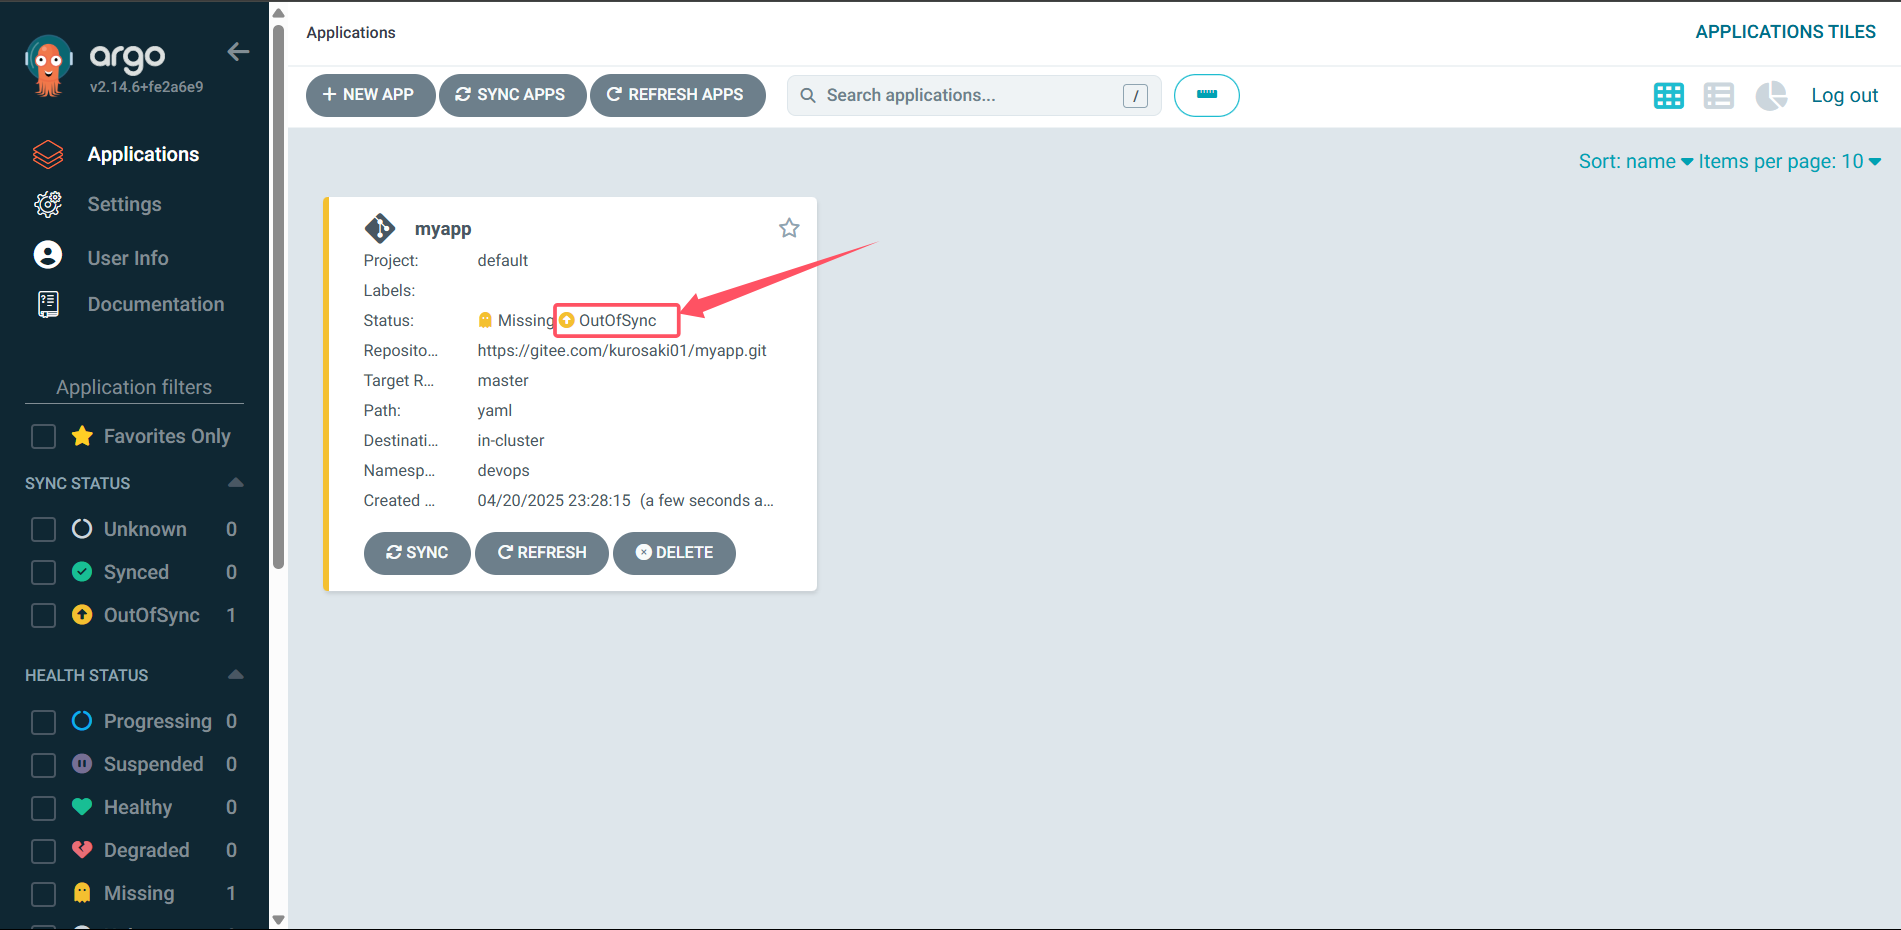Click the Applications breadcrumb
This screenshot has width=1901, height=930.
[x=351, y=33]
